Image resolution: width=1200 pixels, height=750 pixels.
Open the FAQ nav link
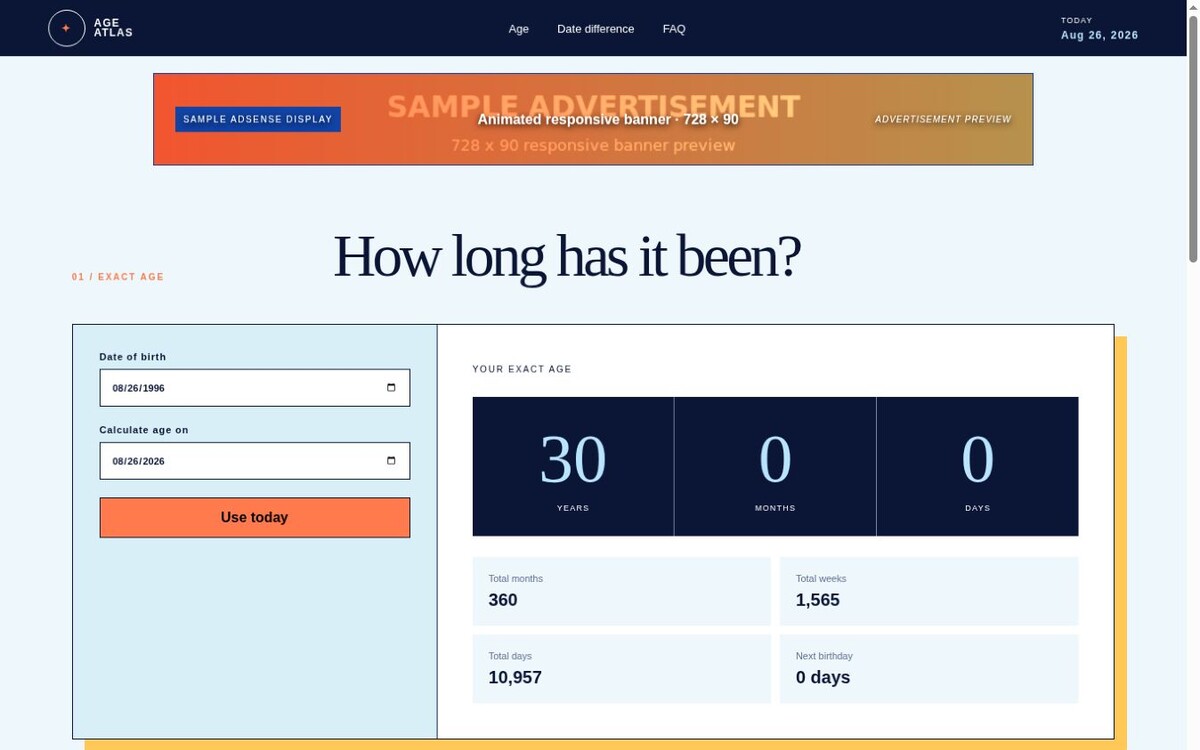674,29
